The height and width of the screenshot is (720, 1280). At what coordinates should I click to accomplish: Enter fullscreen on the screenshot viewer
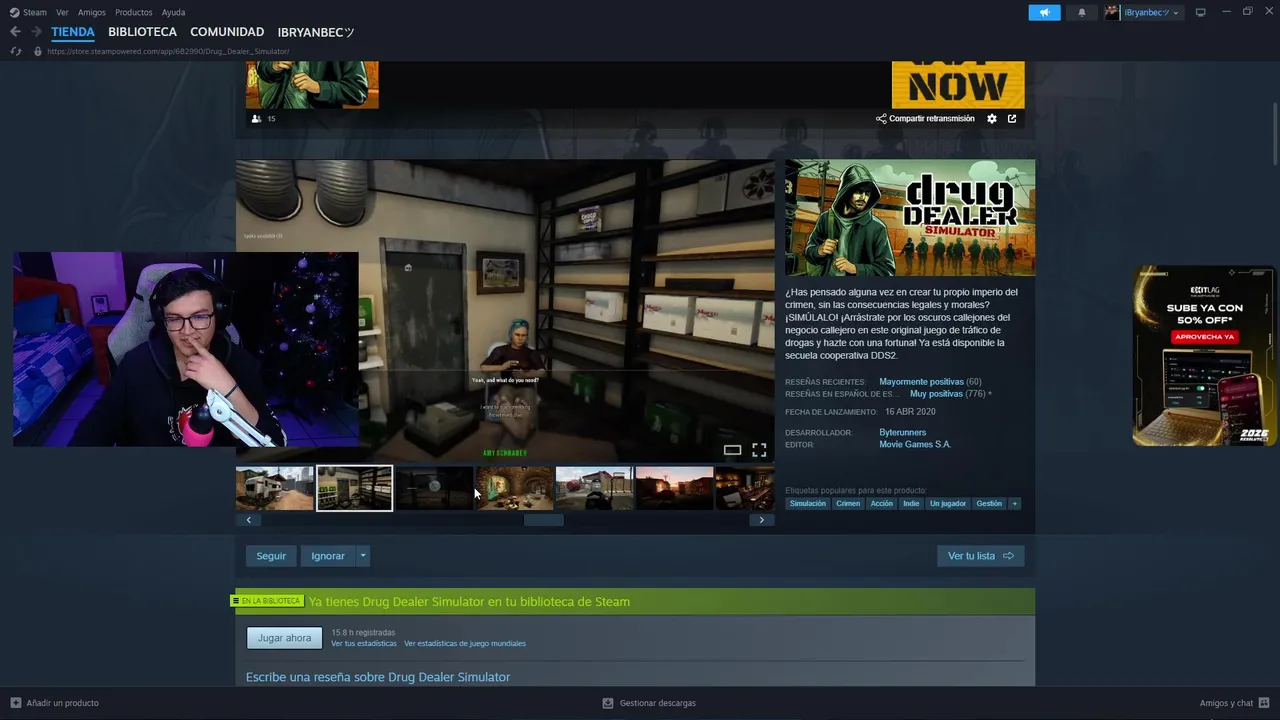(x=759, y=450)
